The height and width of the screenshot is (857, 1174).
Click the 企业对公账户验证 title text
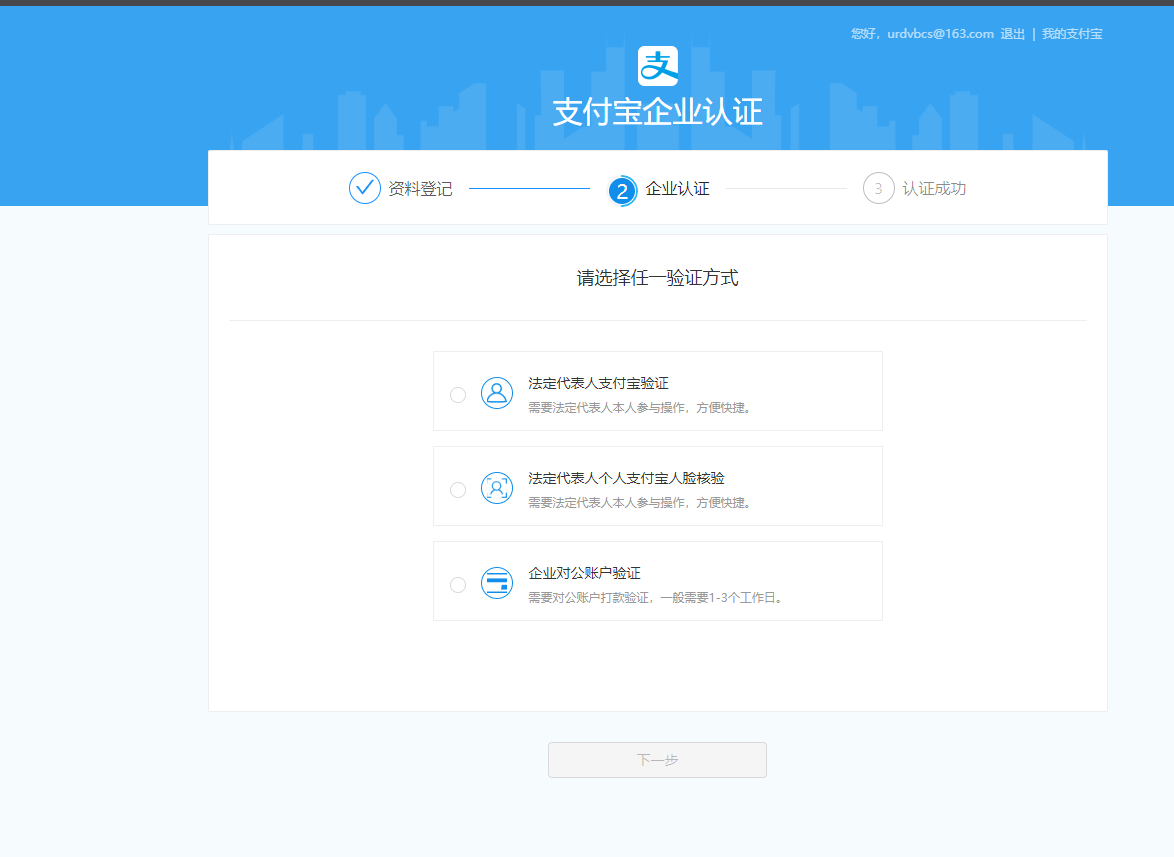point(585,573)
